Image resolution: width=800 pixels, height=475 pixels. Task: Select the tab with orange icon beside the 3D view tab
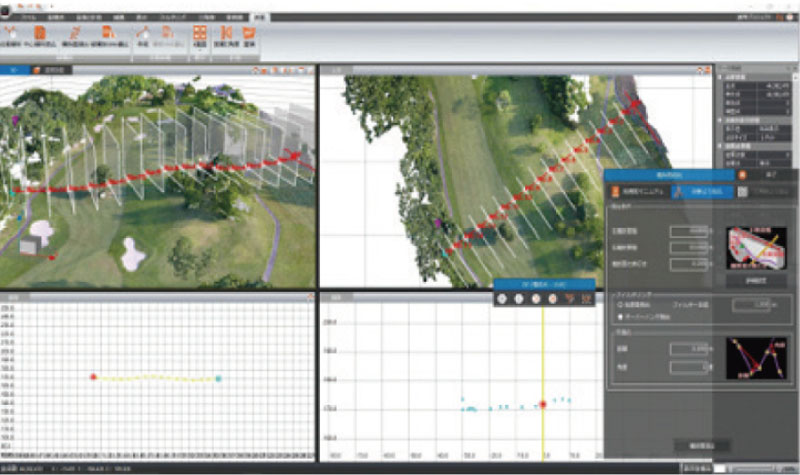[x=52, y=70]
